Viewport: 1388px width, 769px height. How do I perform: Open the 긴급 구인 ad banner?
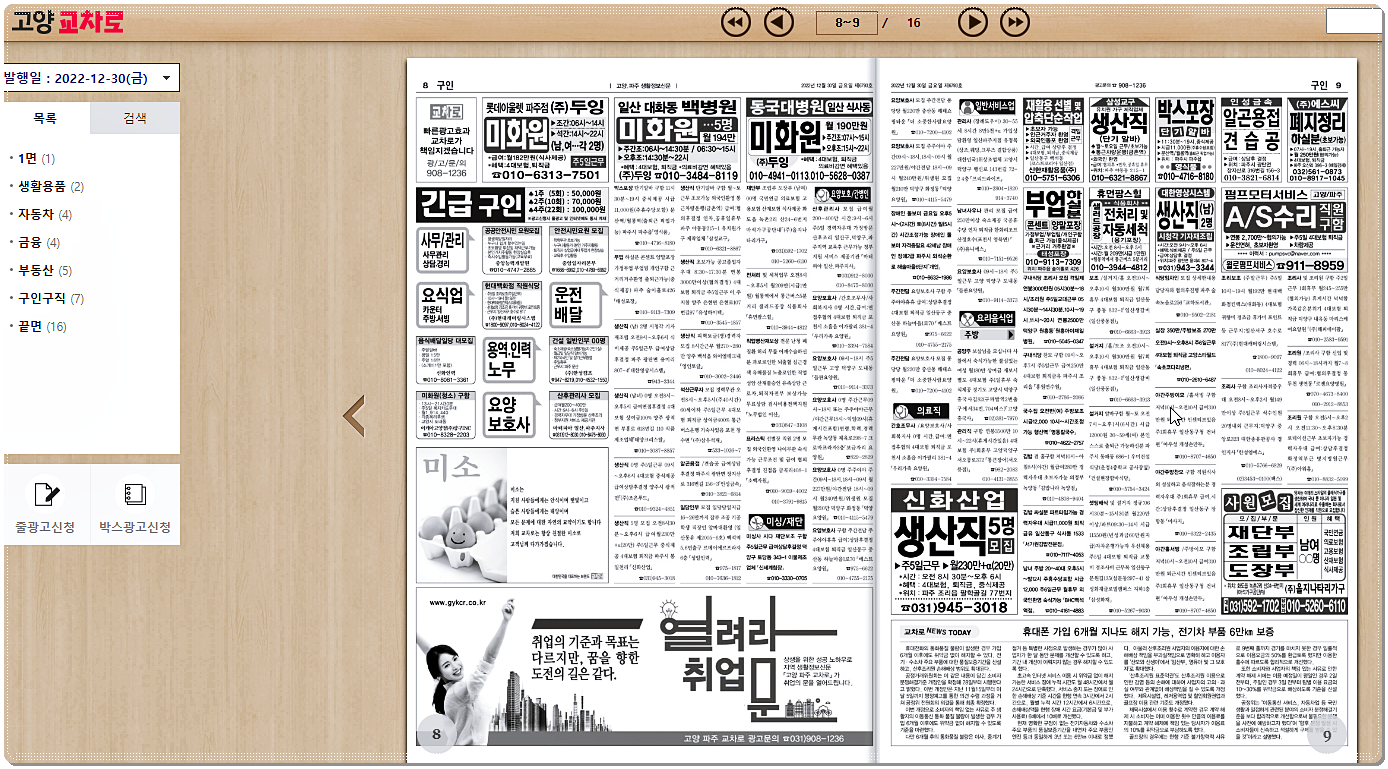click(512, 205)
